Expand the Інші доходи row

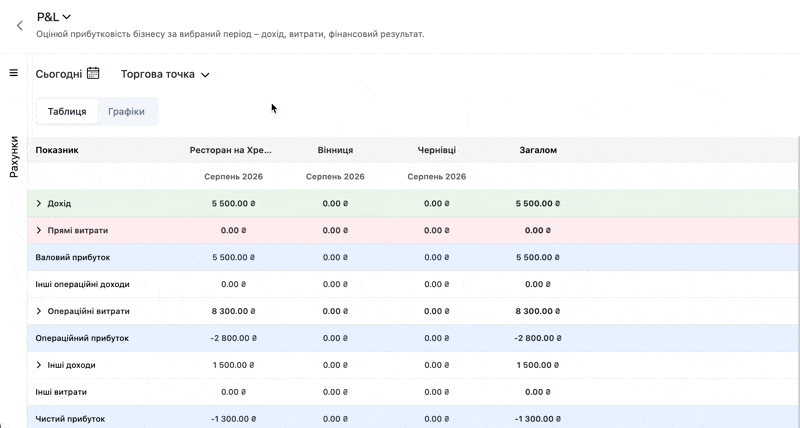(39, 365)
